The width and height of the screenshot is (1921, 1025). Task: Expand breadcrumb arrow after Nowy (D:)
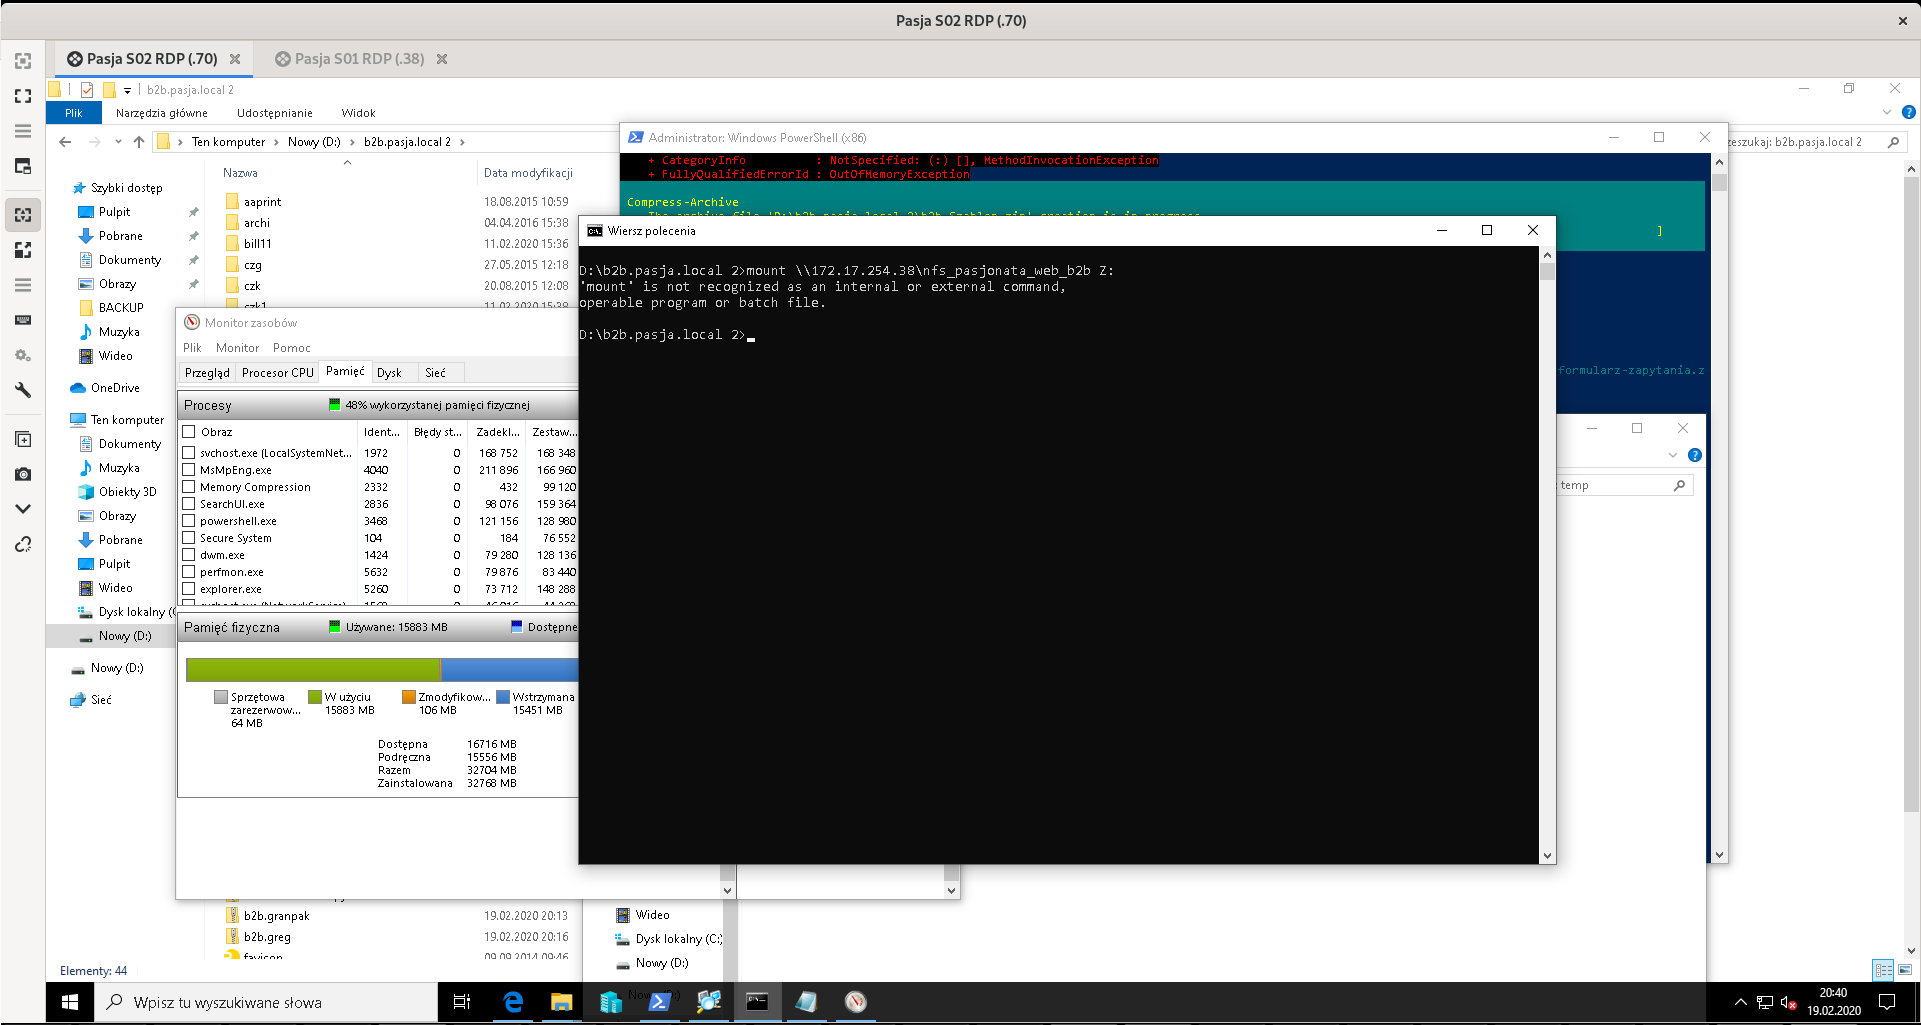[352, 142]
